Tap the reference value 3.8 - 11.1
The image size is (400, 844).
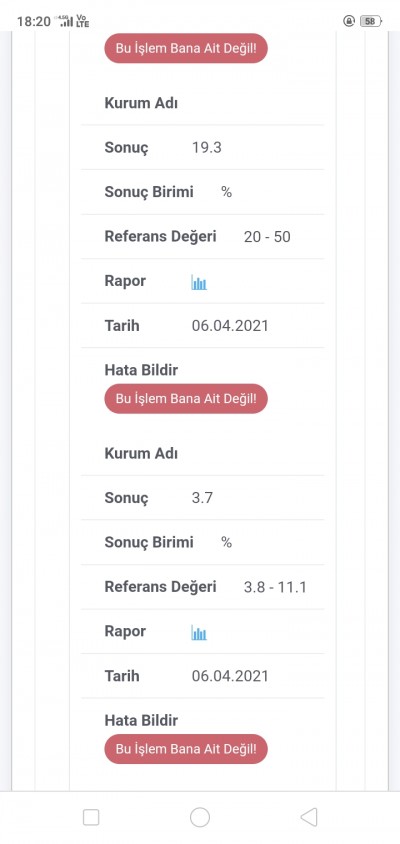pos(275,587)
